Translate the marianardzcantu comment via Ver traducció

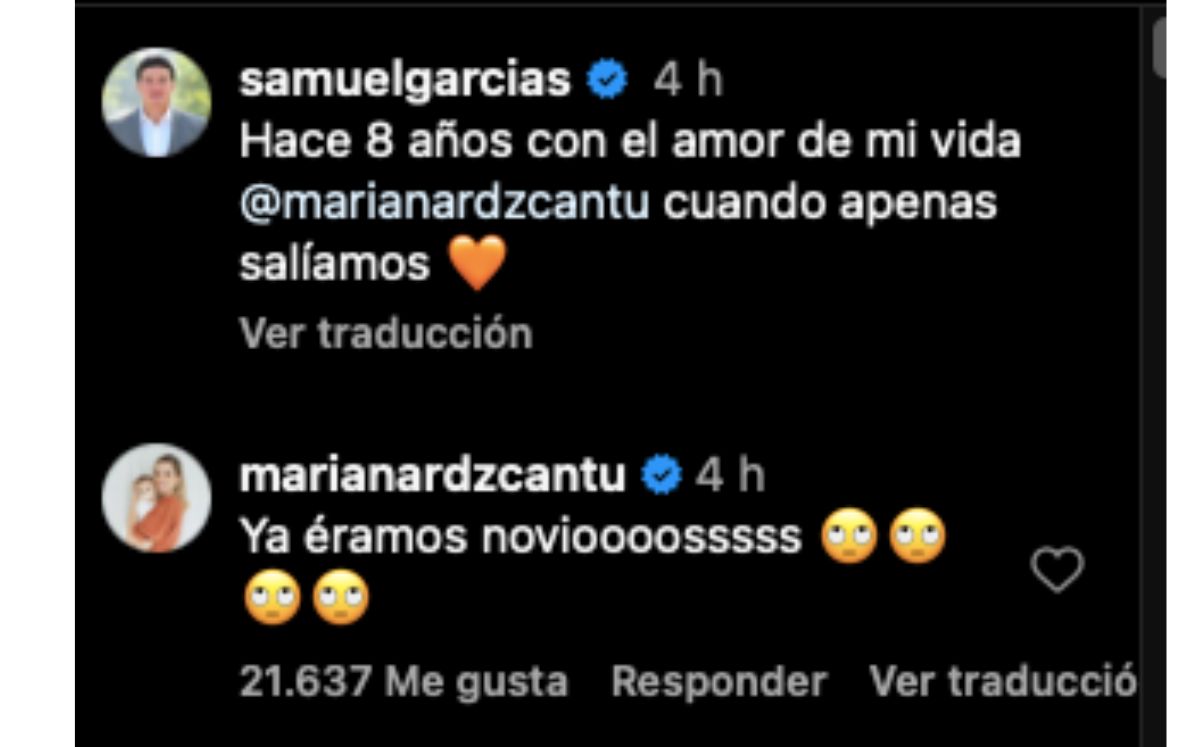click(1003, 682)
